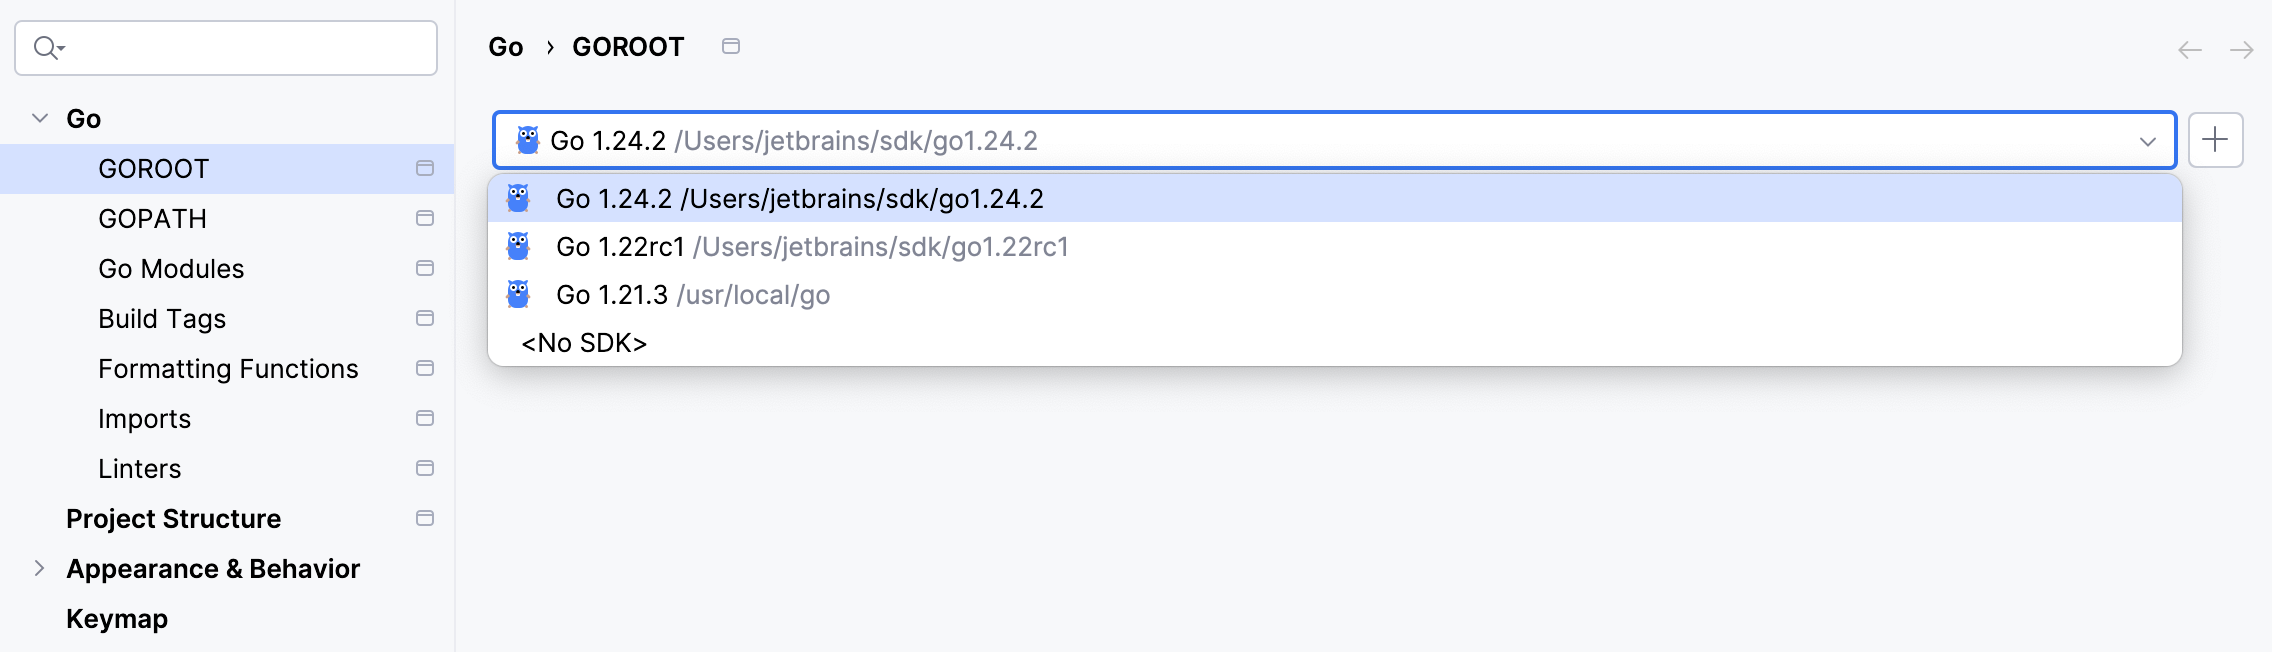Click the reset icon next to GOROOT breadcrumb

point(732,45)
